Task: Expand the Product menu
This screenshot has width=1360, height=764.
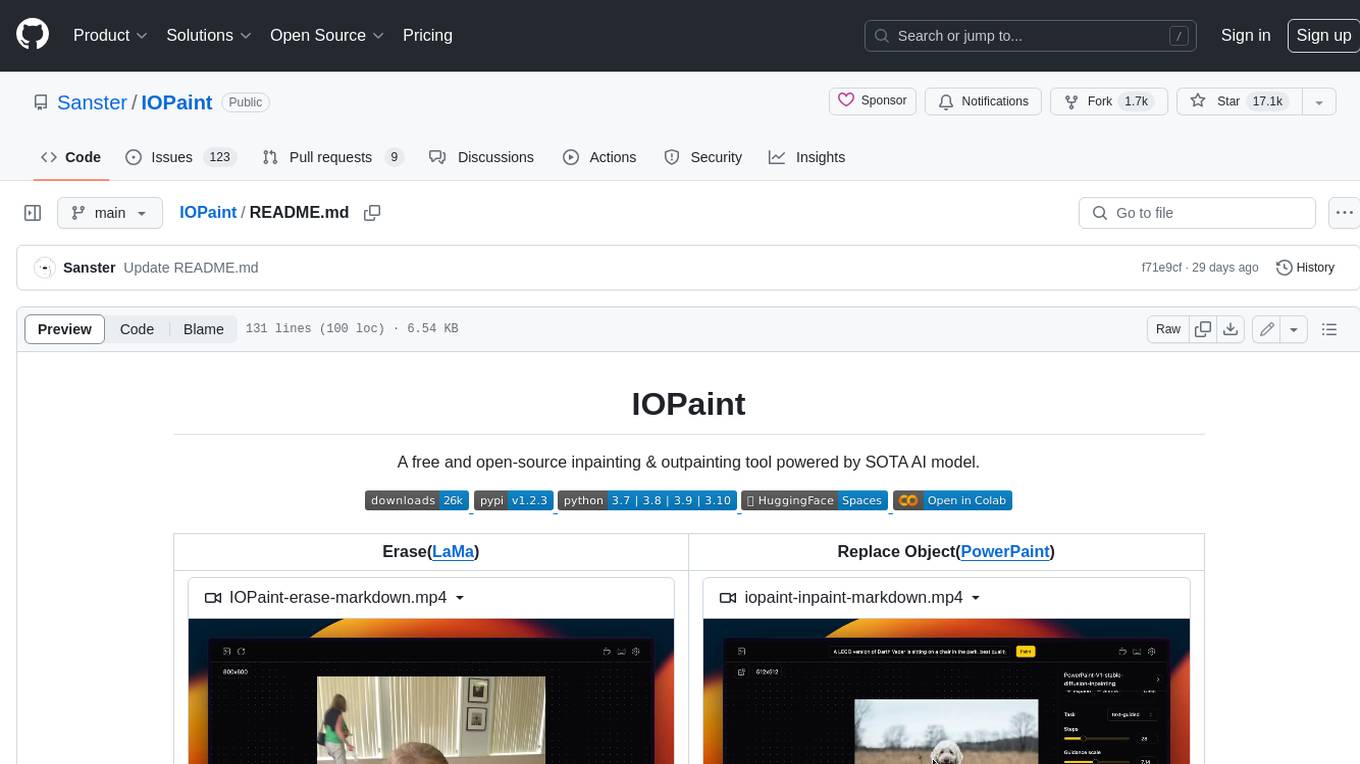Action: tap(110, 35)
